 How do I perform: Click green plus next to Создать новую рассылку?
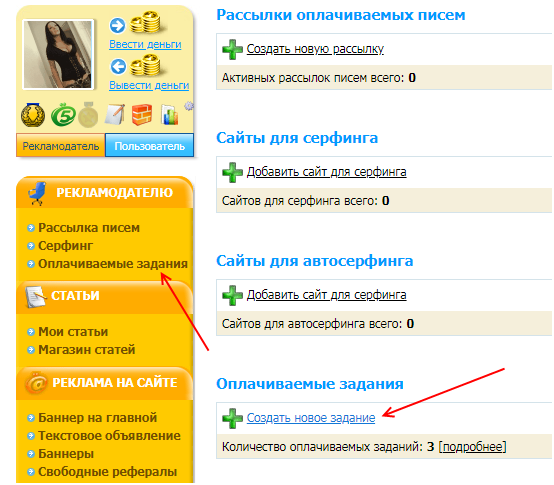click(x=232, y=49)
